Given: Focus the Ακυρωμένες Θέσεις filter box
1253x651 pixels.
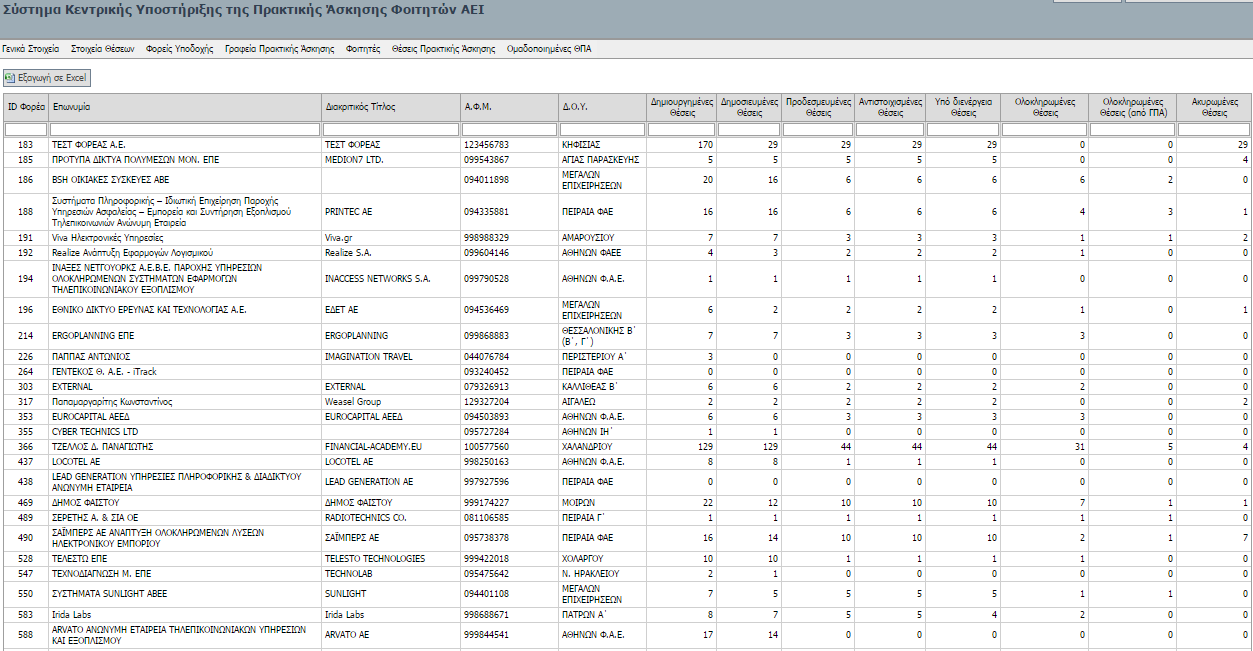Looking at the screenshot, I should point(1214,130).
